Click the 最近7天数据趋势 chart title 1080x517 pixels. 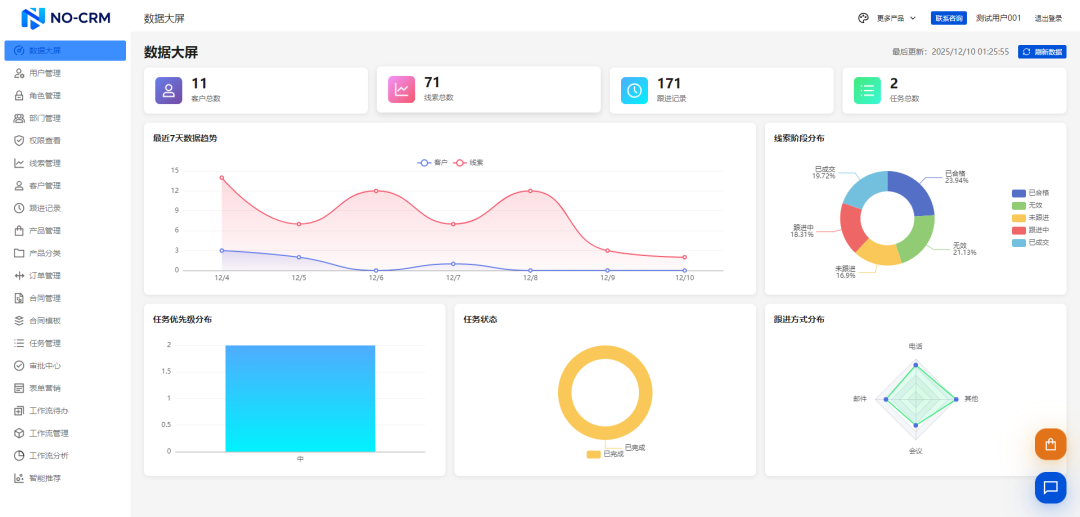[x=185, y=138]
